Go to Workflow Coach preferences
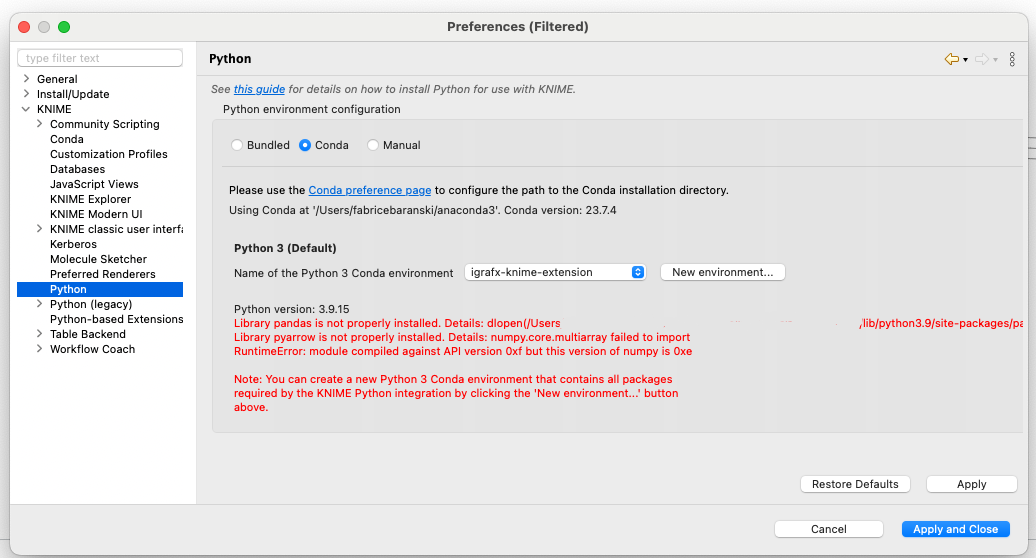This screenshot has height=558, width=1036. point(92,349)
